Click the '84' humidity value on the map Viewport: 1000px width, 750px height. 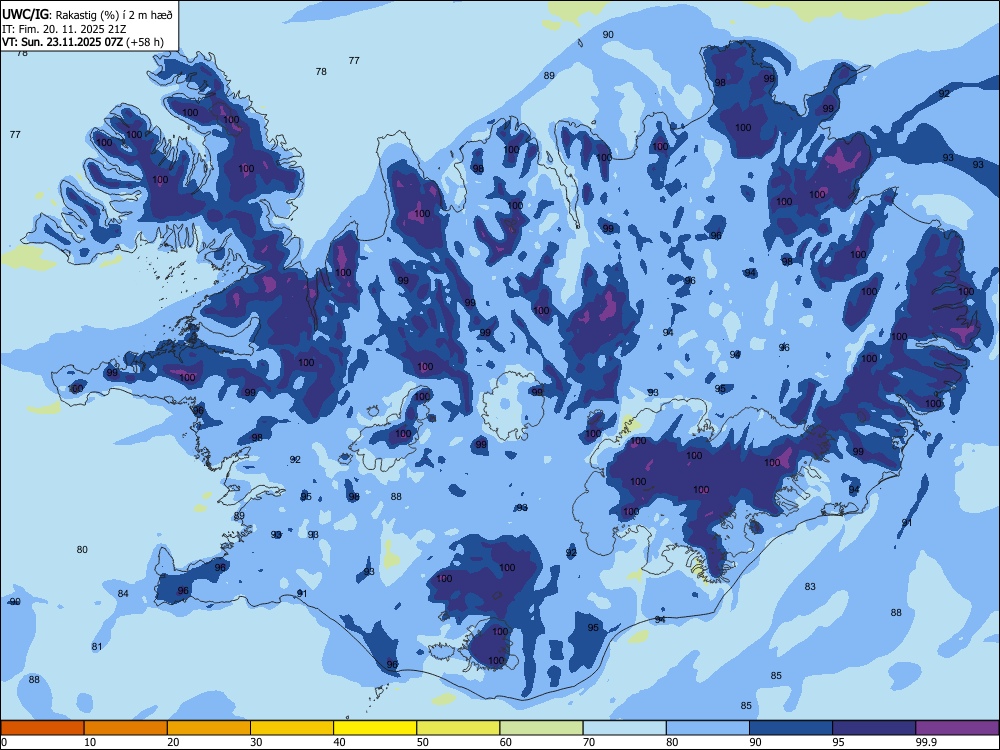(123, 594)
